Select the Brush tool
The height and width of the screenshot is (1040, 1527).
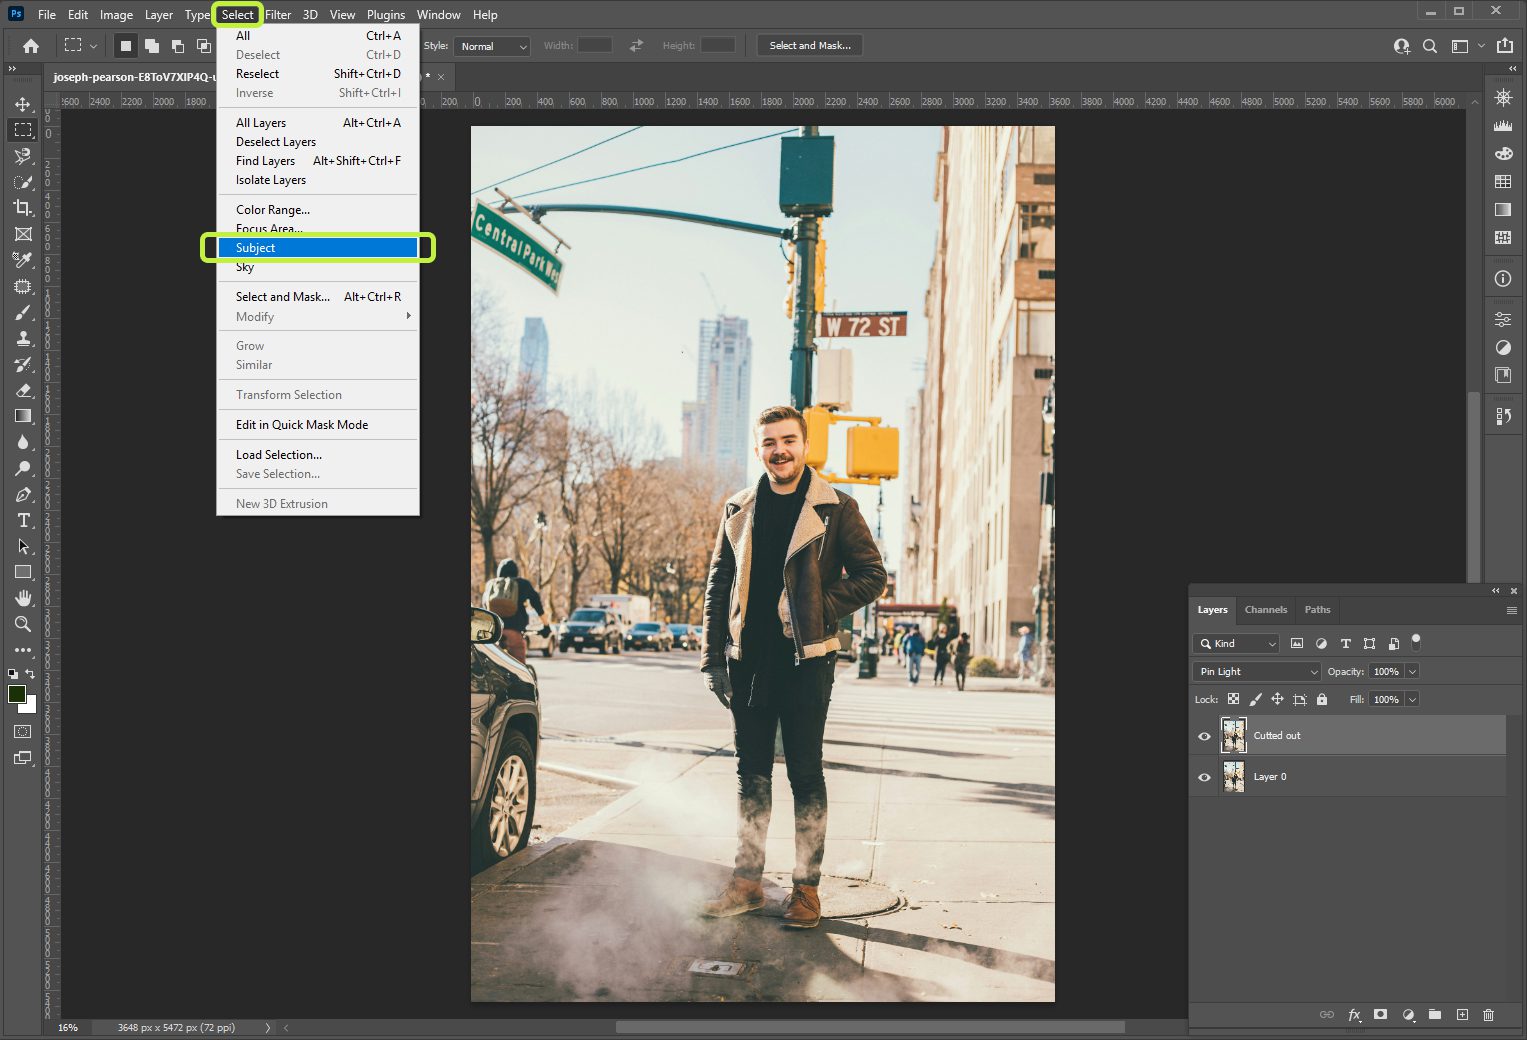pyautogui.click(x=22, y=312)
